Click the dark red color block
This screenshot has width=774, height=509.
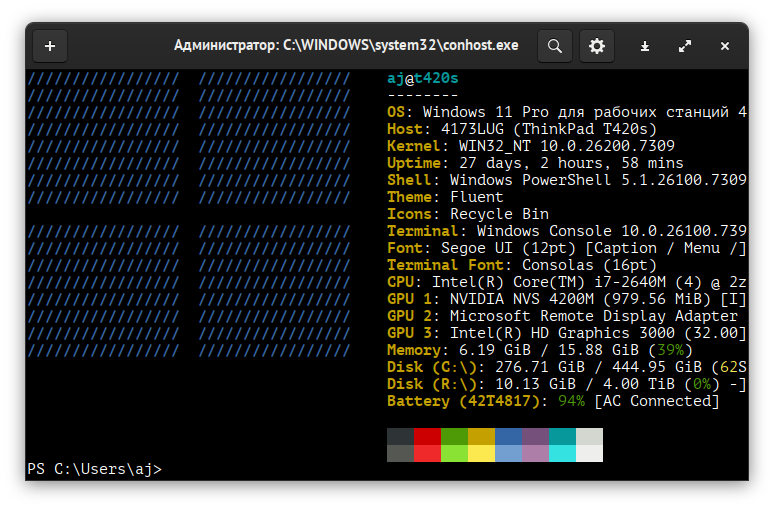pyautogui.click(x=427, y=436)
